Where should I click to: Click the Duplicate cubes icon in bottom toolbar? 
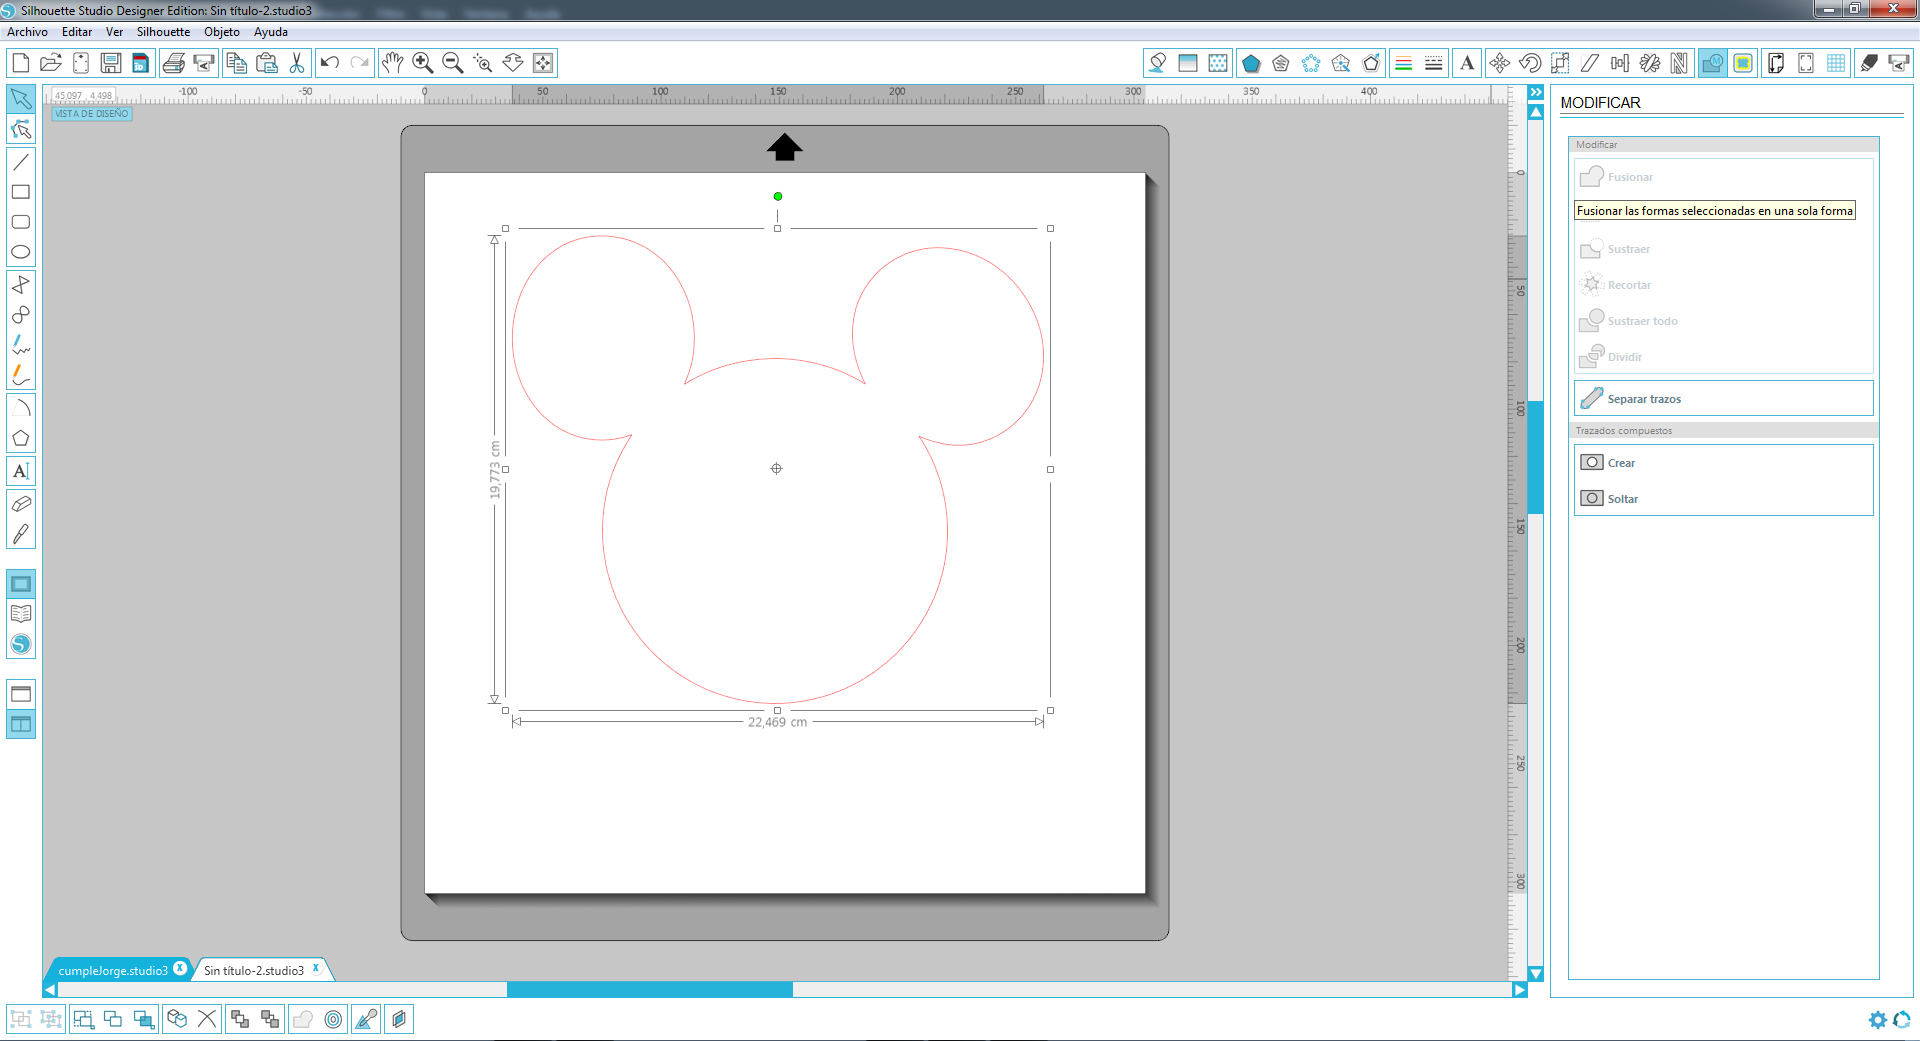click(x=177, y=1019)
